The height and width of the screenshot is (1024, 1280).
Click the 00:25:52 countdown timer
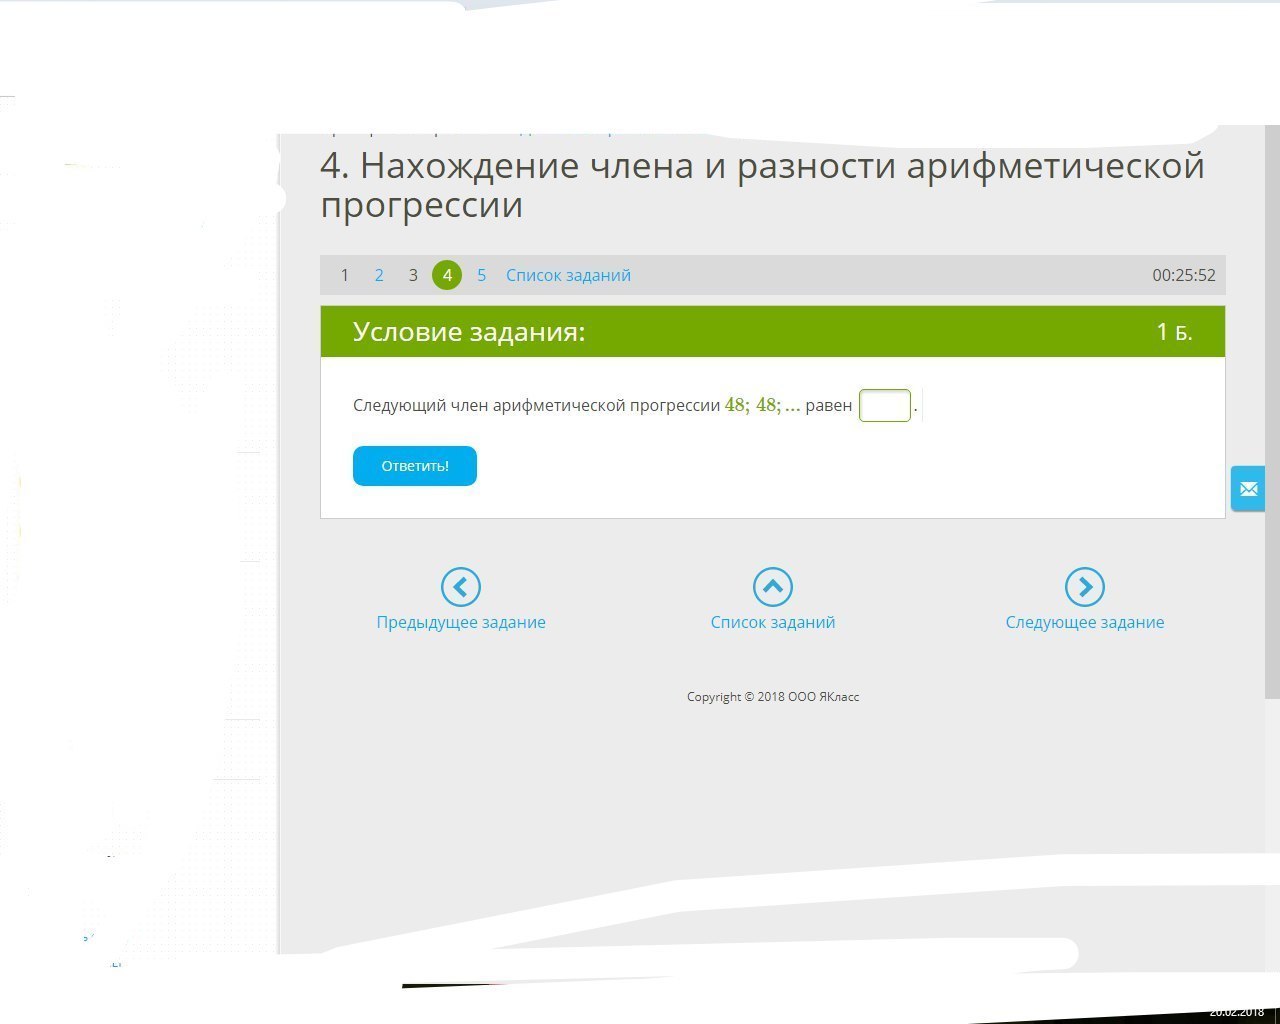[x=1184, y=275]
